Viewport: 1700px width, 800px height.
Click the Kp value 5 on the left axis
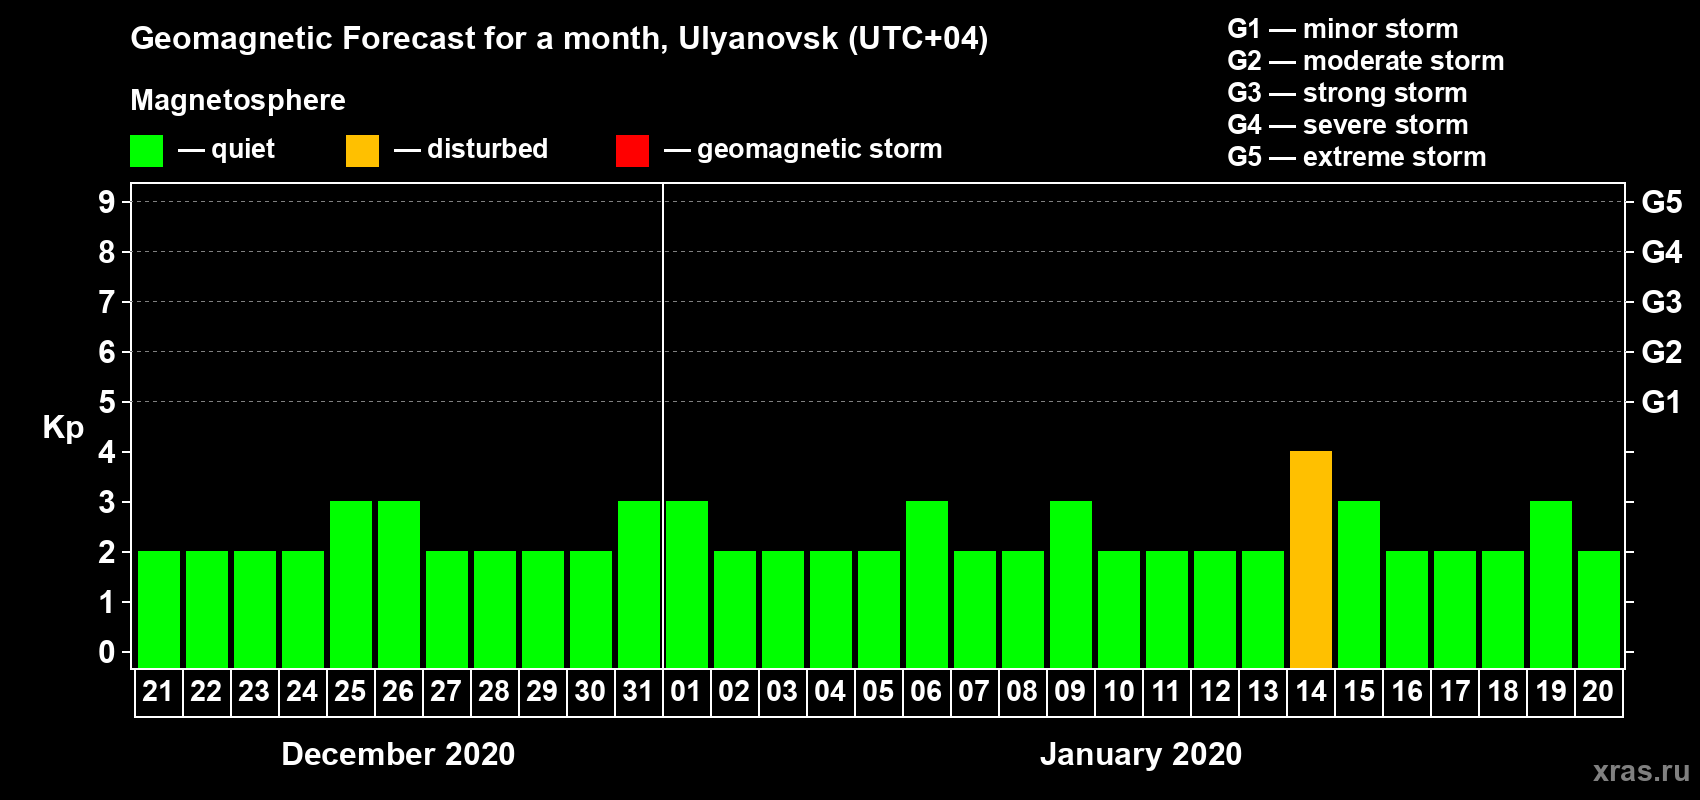coord(107,402)
